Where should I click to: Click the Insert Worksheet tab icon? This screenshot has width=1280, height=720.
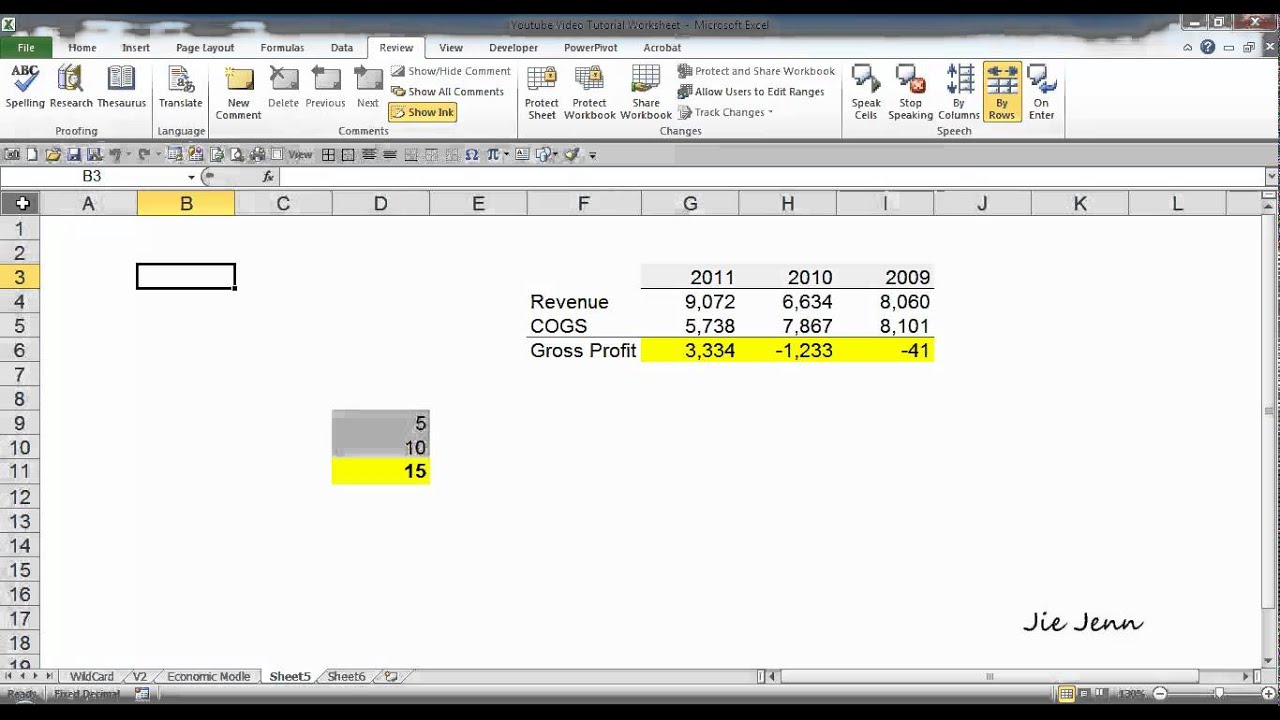tap(391, 677)
